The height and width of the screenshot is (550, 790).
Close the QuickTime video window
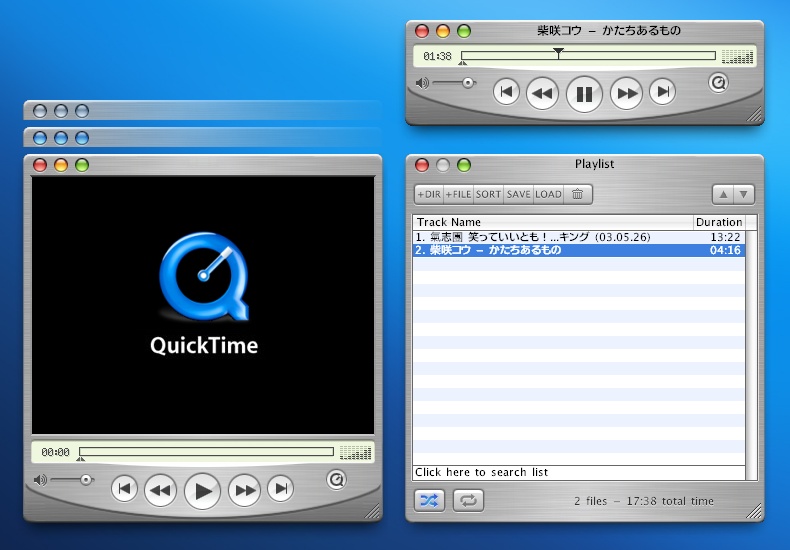[40, 165]
